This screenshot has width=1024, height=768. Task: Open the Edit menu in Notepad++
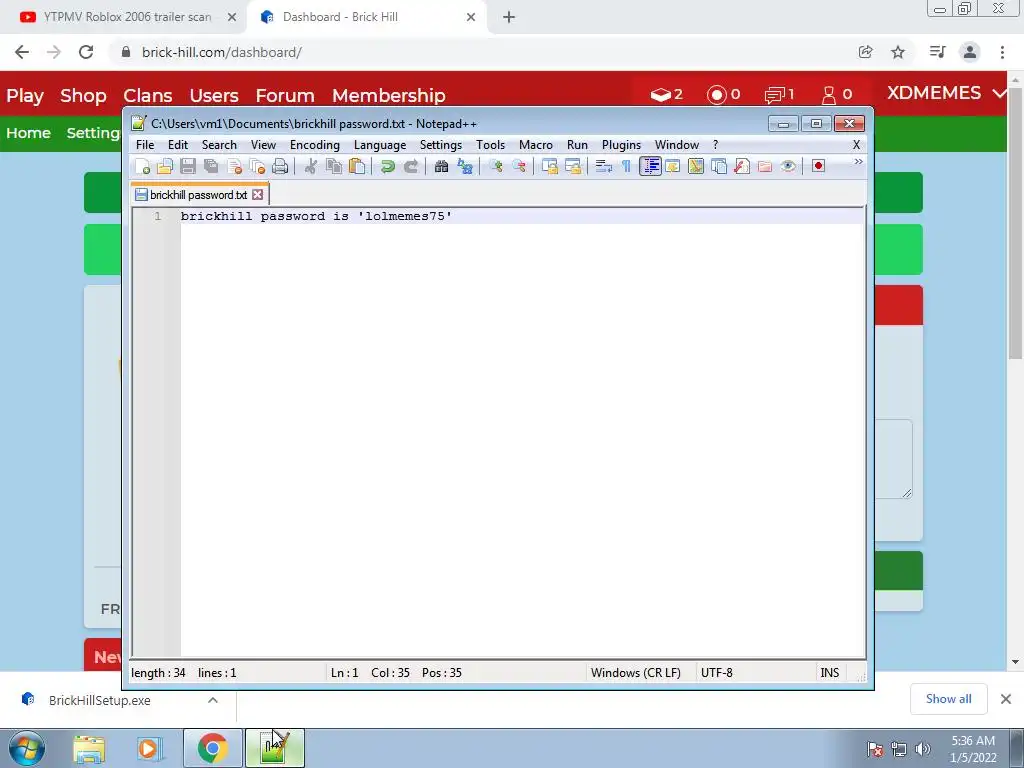[x=178, y=145]
